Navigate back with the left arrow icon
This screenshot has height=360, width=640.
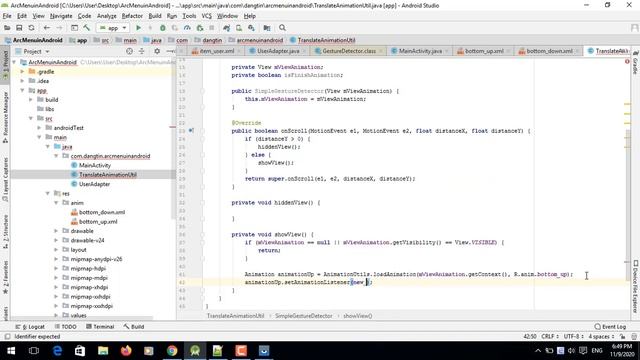coord(47,28)
